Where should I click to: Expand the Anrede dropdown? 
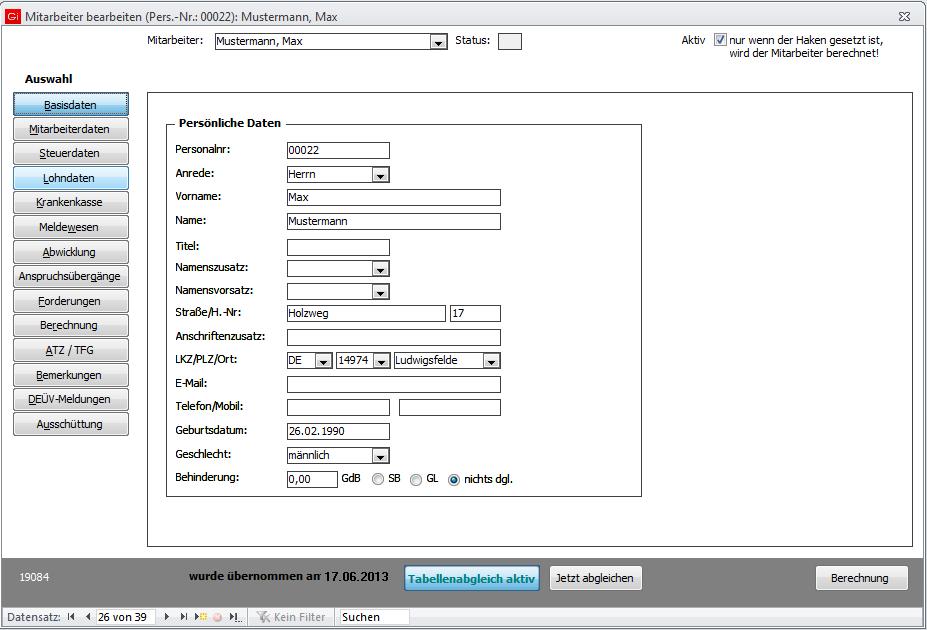coord(380,175)
